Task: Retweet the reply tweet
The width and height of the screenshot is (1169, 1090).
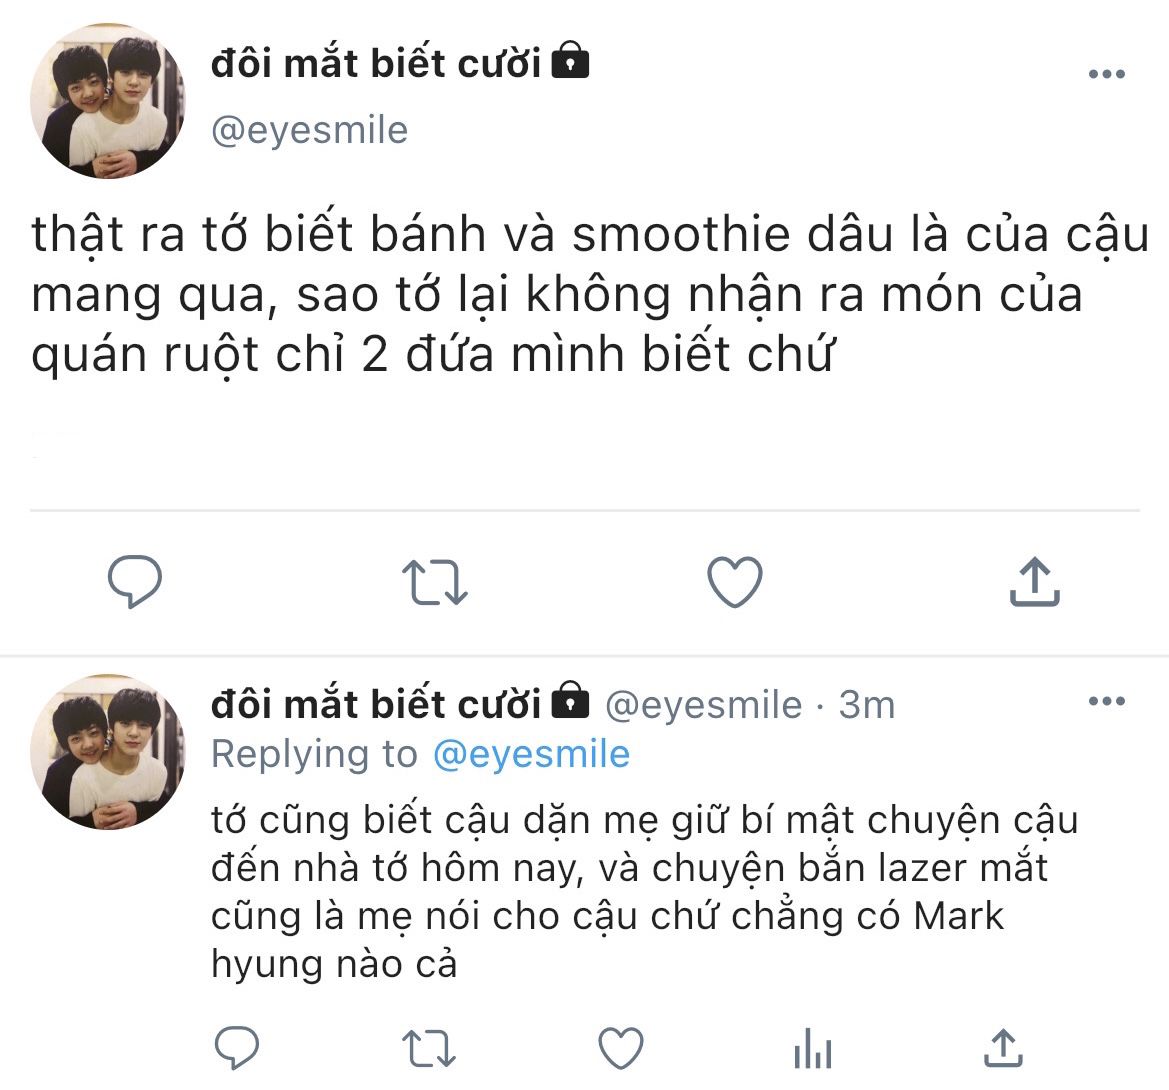Action: click(429, 1048)
